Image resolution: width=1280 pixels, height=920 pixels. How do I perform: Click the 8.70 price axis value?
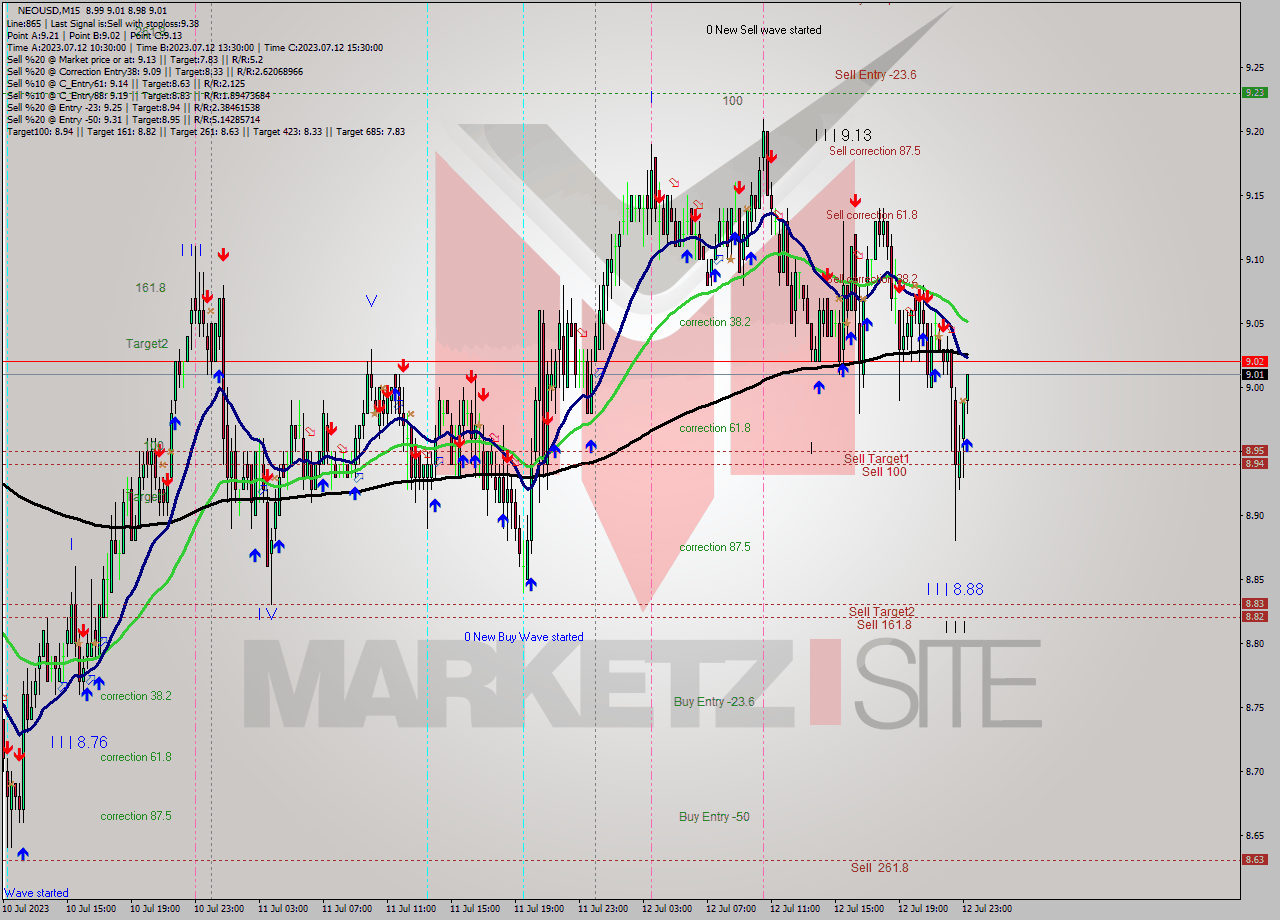[x=1255, y=771]
